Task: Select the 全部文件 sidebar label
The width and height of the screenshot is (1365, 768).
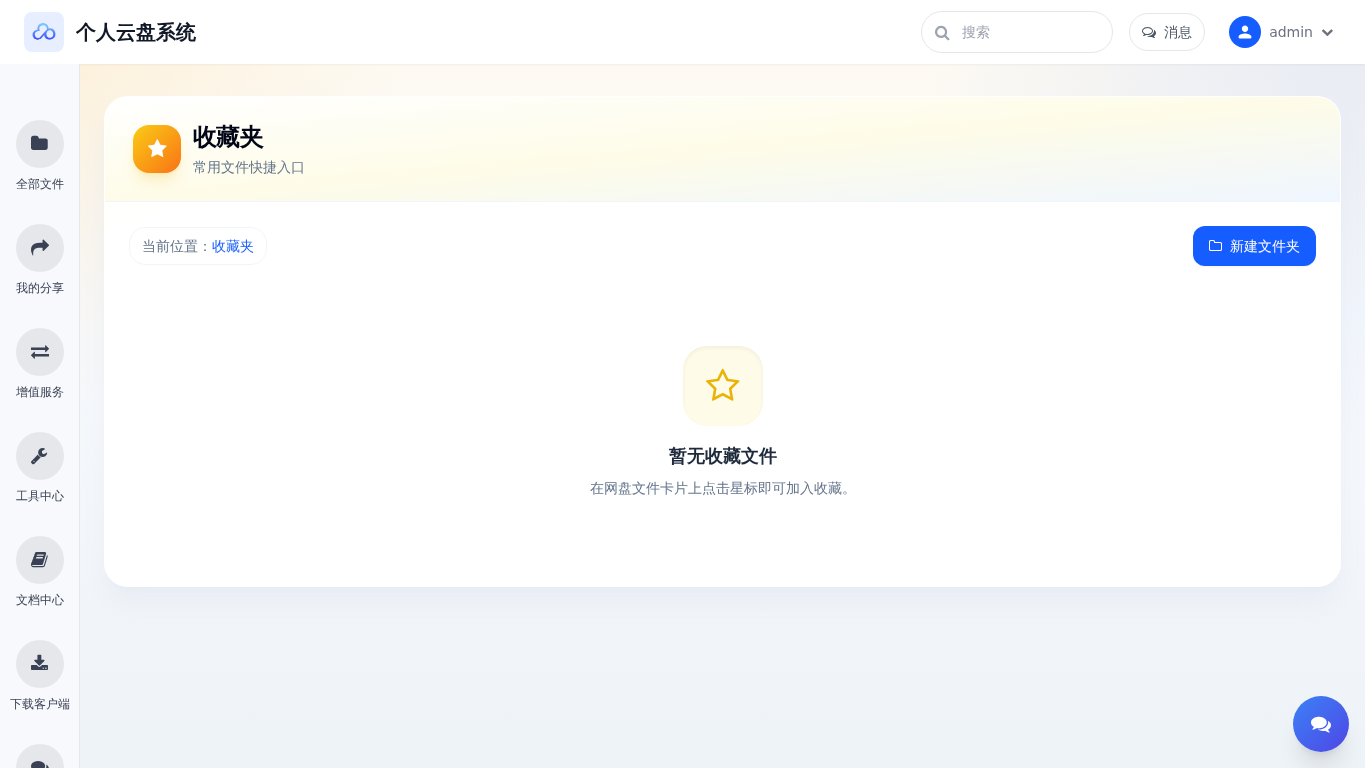Action: (40, 184)
